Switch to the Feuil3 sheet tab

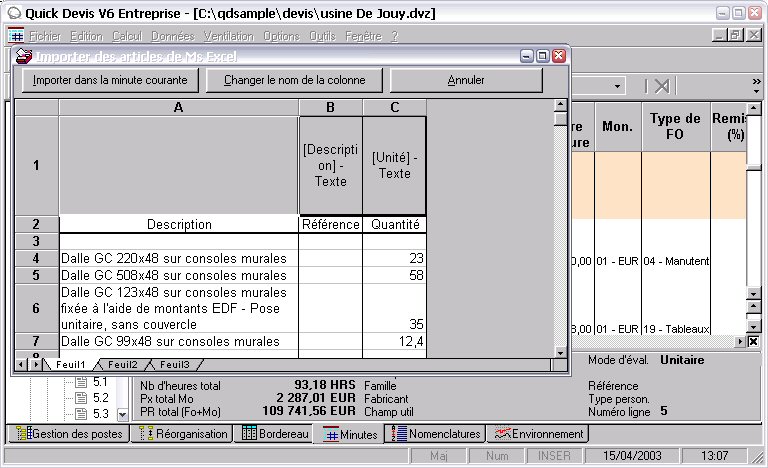[x=174, y=365]
